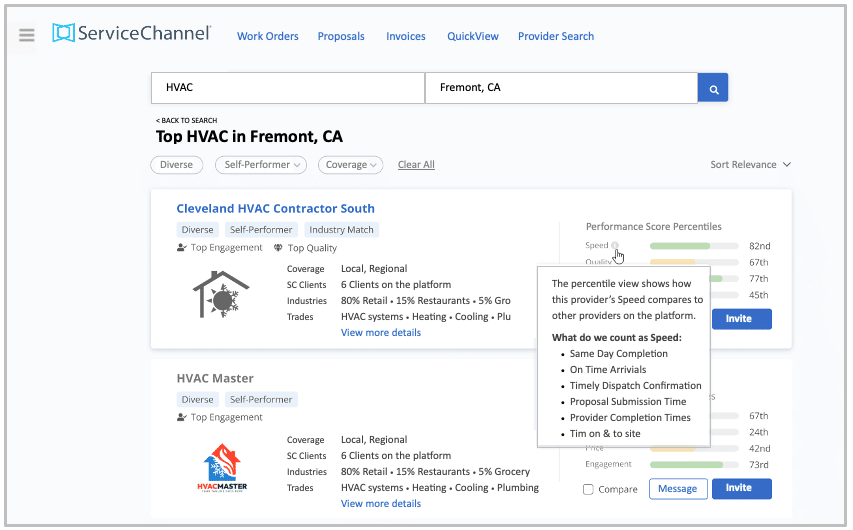Screen dimensions: 853x530
Task: Check the Compare checkbox for HVAC Master
Action: [589, 489]
